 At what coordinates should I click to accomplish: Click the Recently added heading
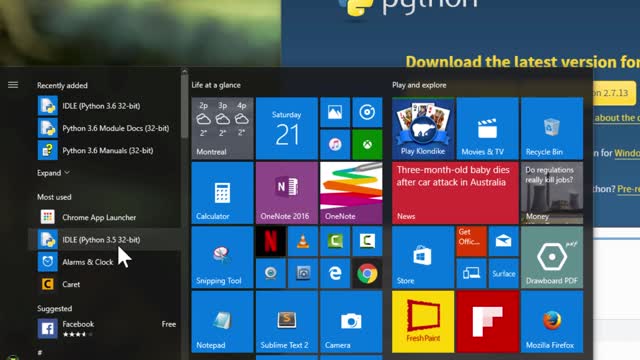coord(62,85)
